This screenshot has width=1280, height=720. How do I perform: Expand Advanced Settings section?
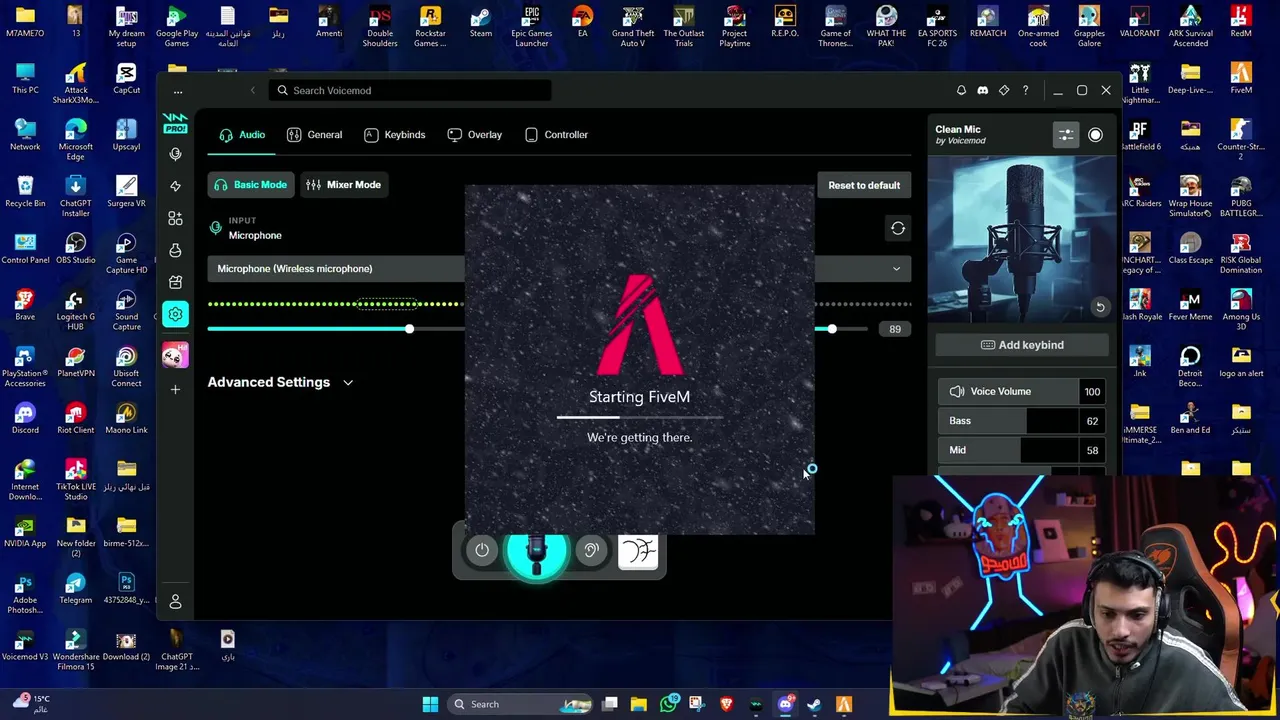tap(280, 382)
